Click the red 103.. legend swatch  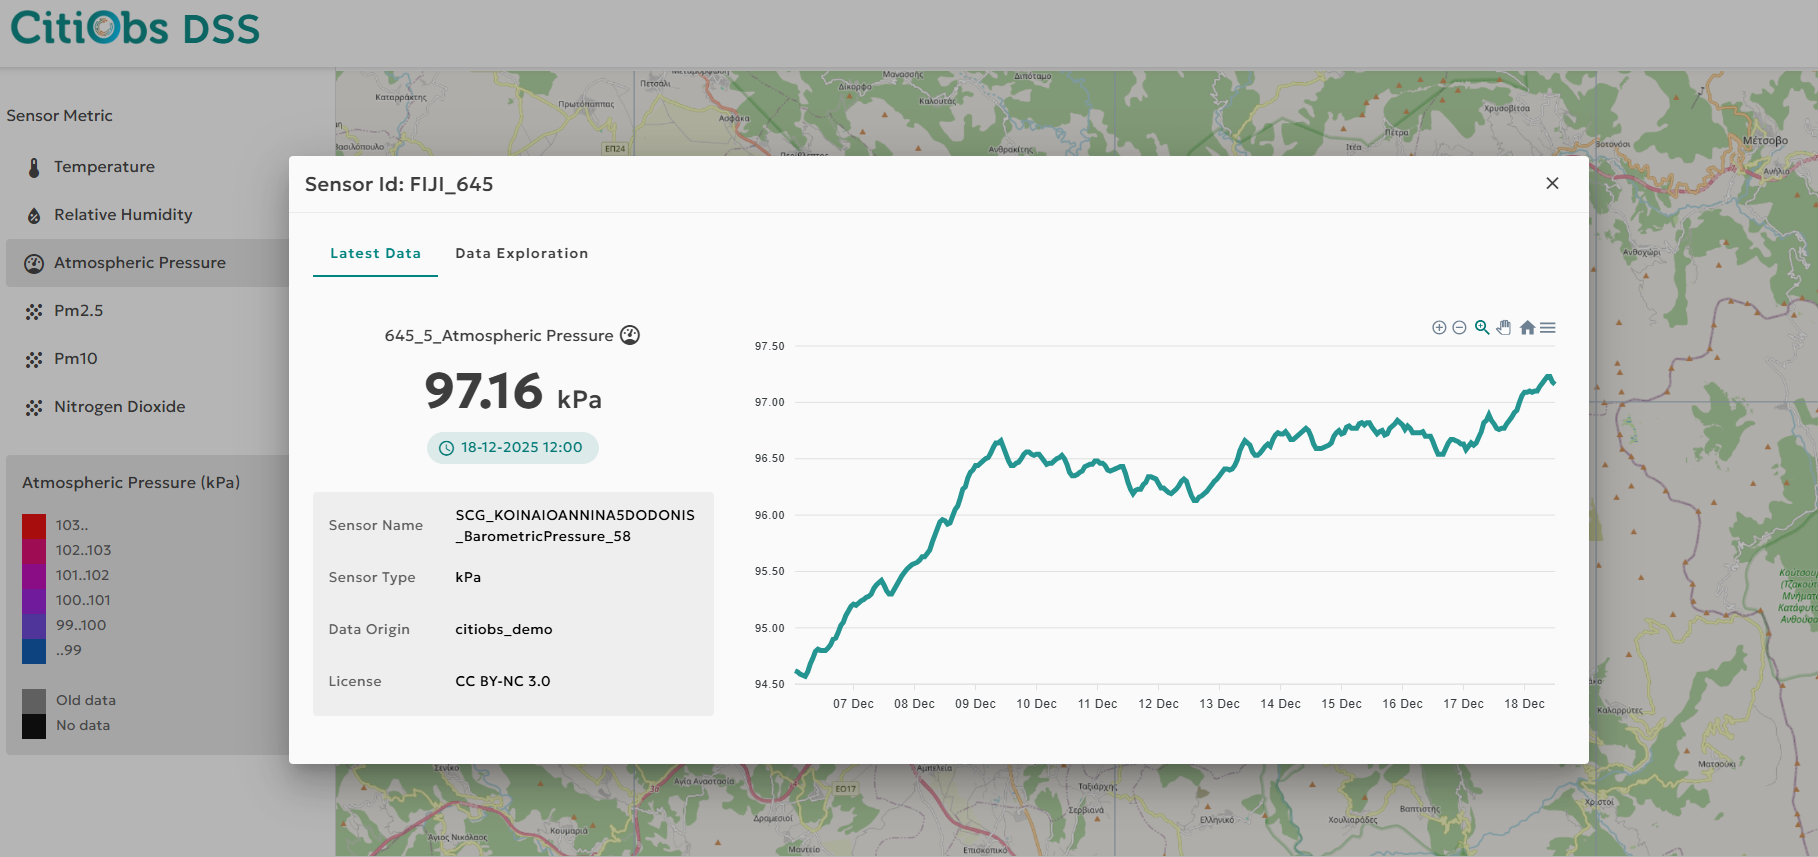click(34, 526)
